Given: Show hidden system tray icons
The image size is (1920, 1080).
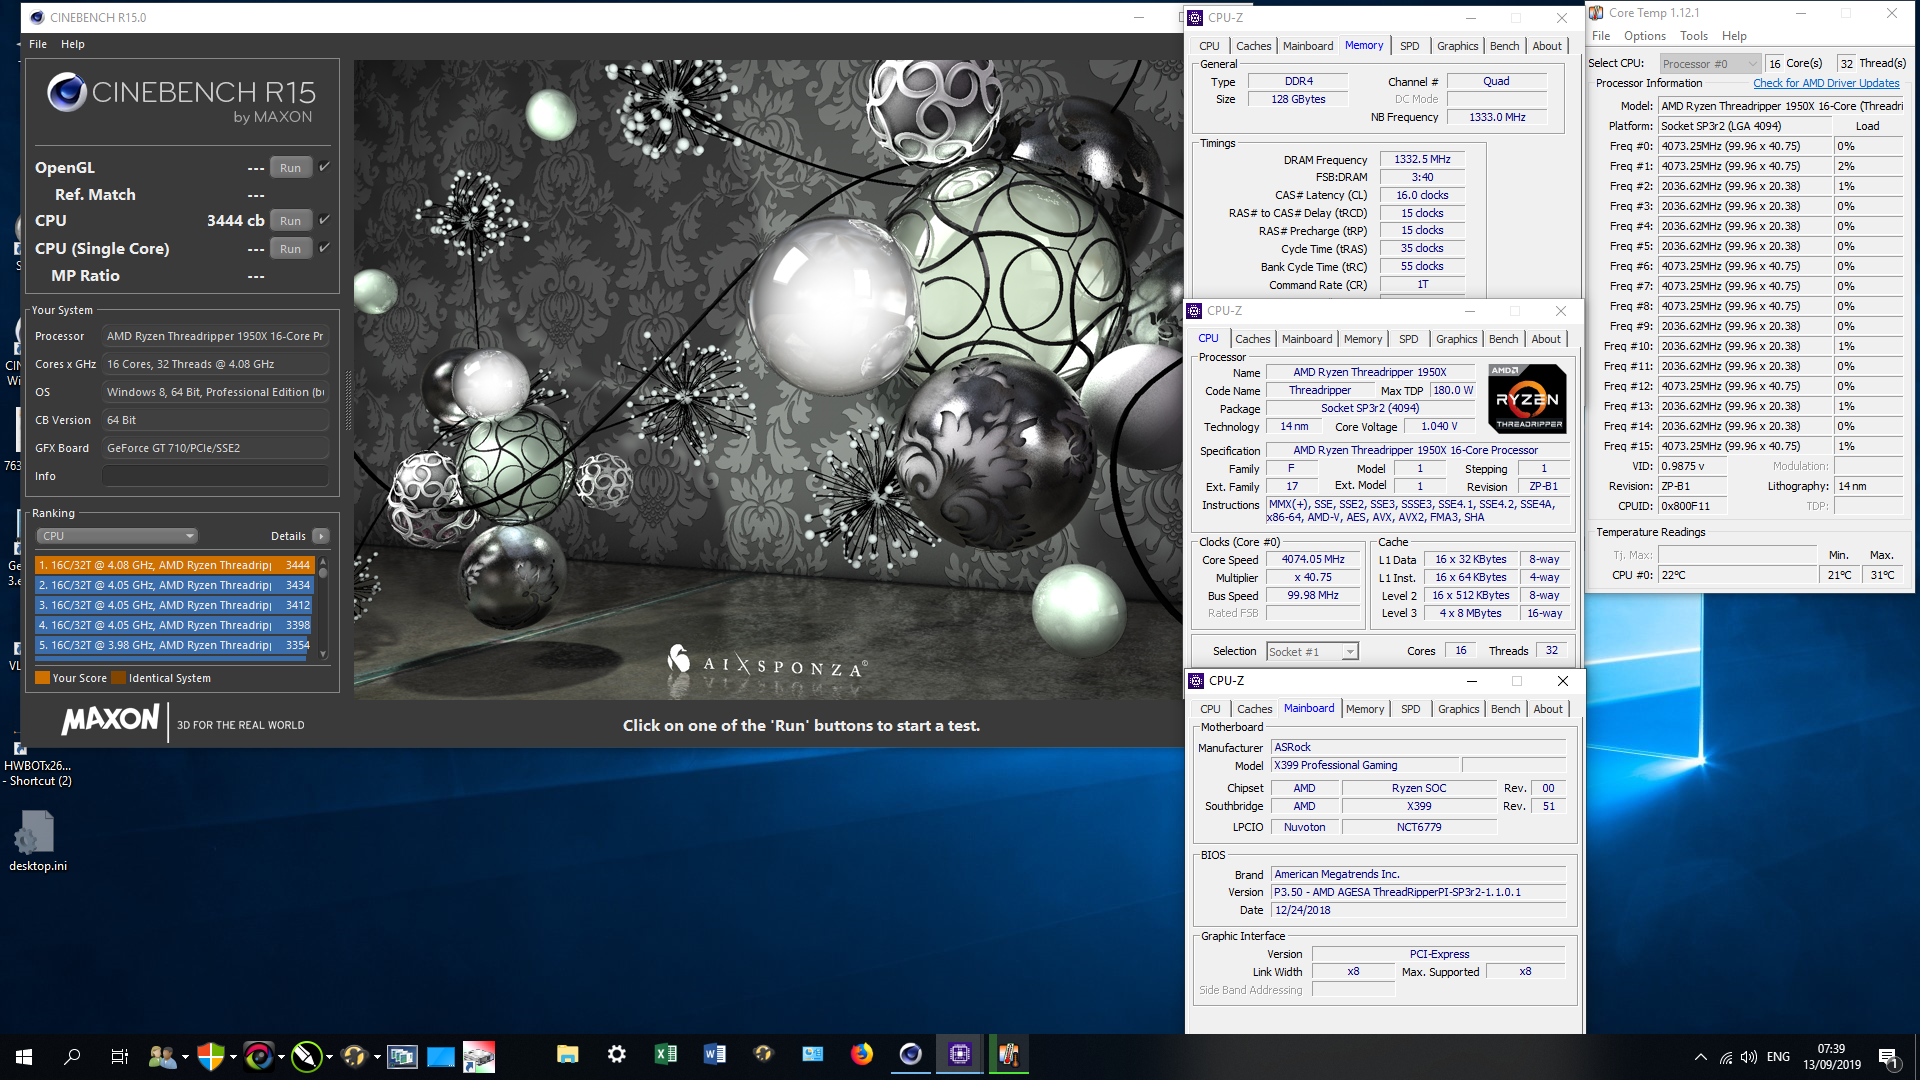Looking at the screenshot, I should [1700, 1057].
